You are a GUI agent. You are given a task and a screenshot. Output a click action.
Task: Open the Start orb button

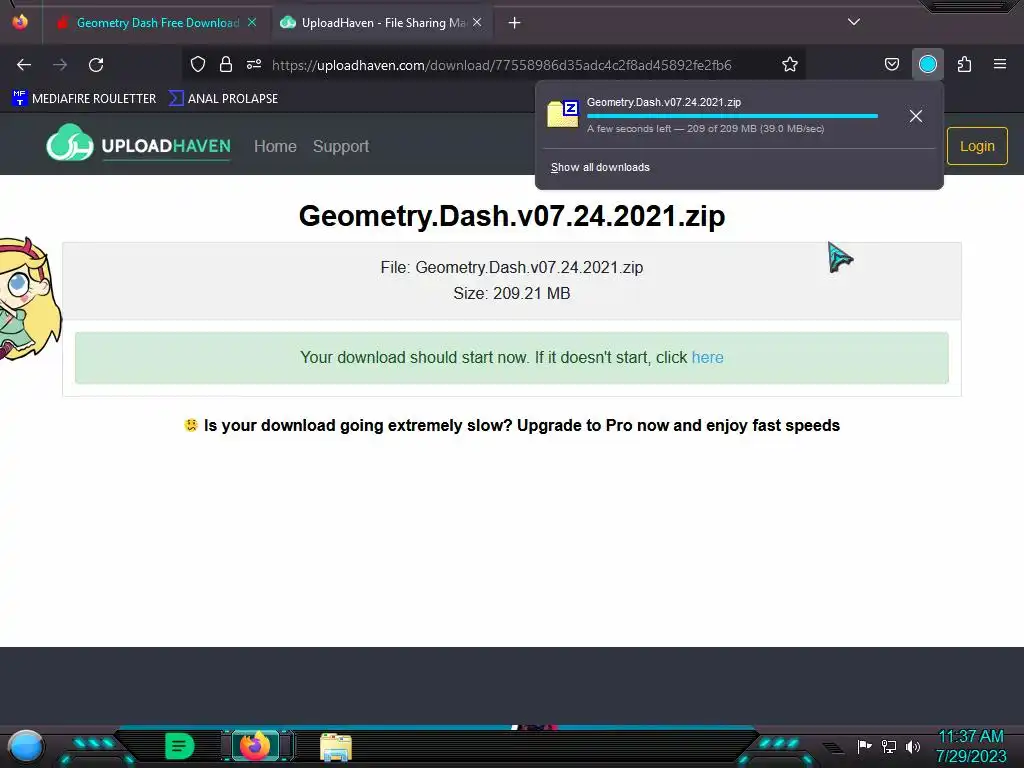[25, 746]
